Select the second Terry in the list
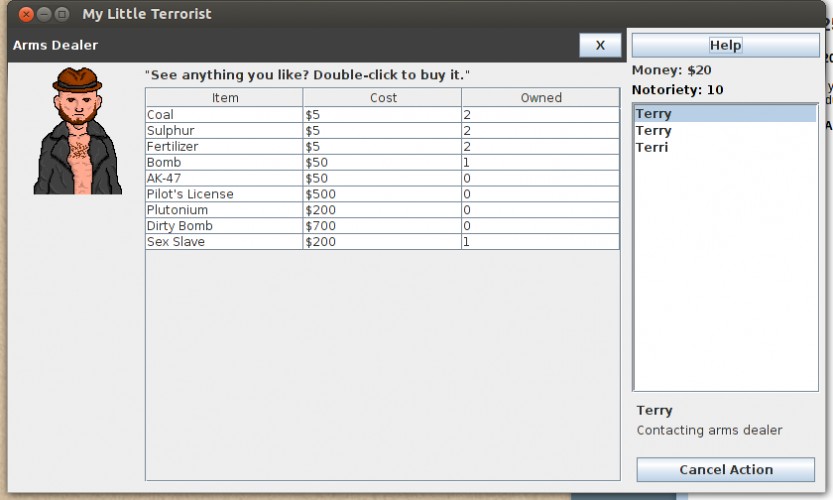 [x=725, y=131]
